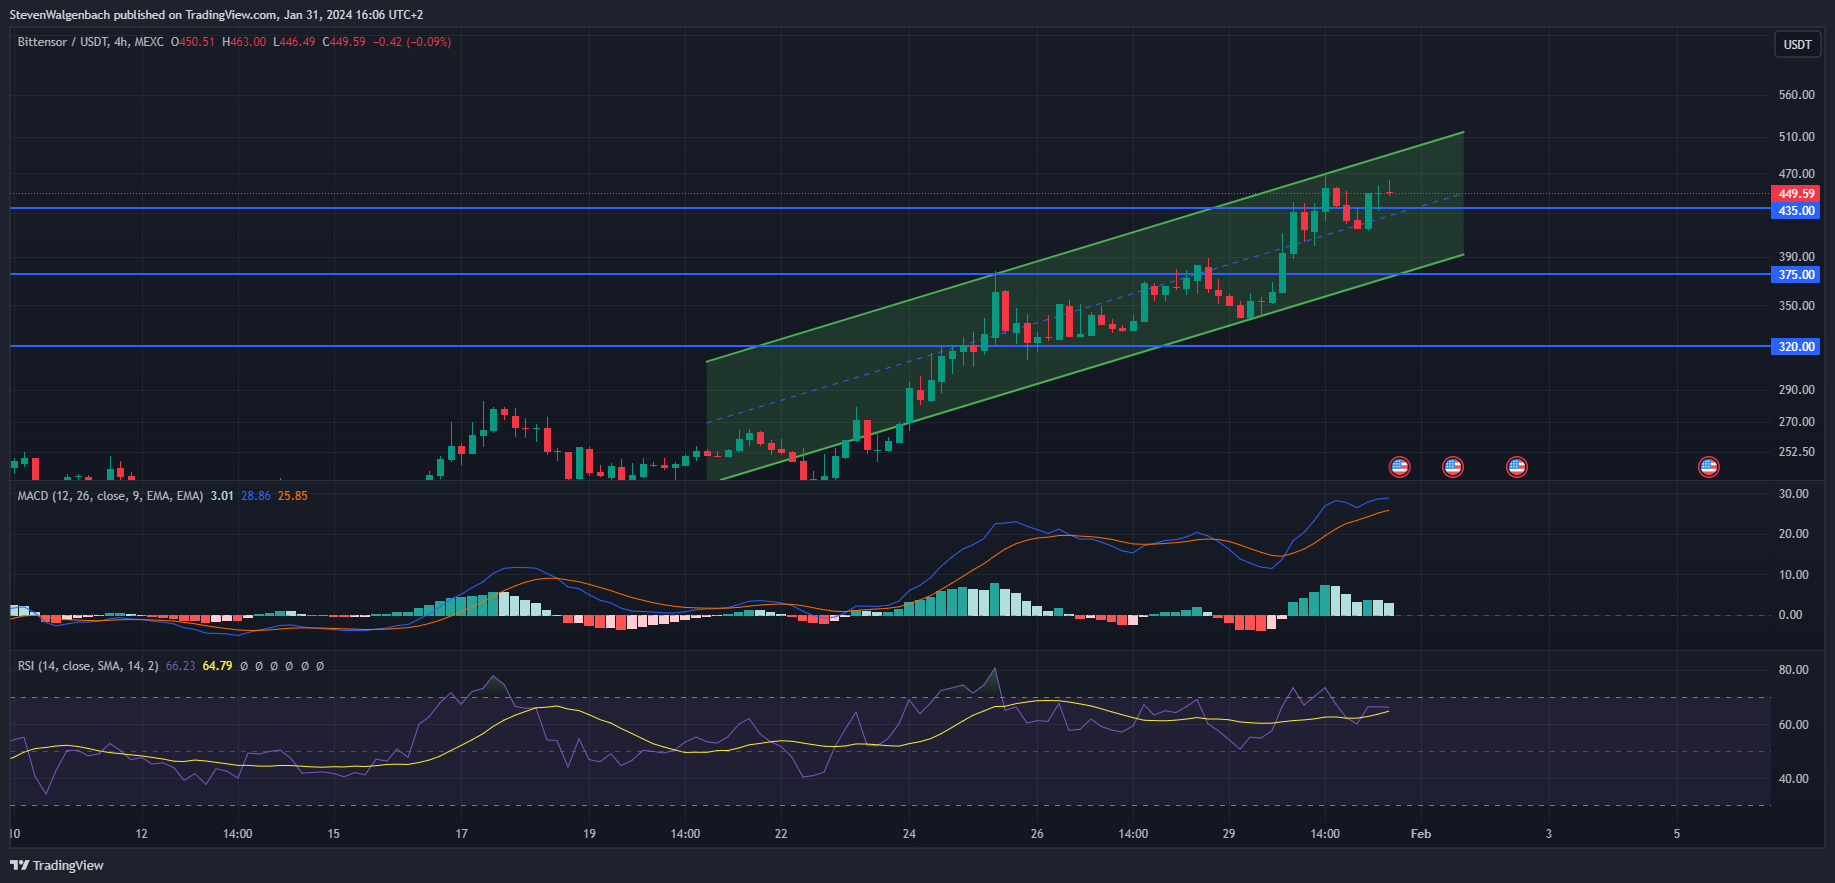The height and width of the screenshot is (883, 1835).
Task: Click the 252.50 label on price axis
Action: click(x=1796, y=452)
